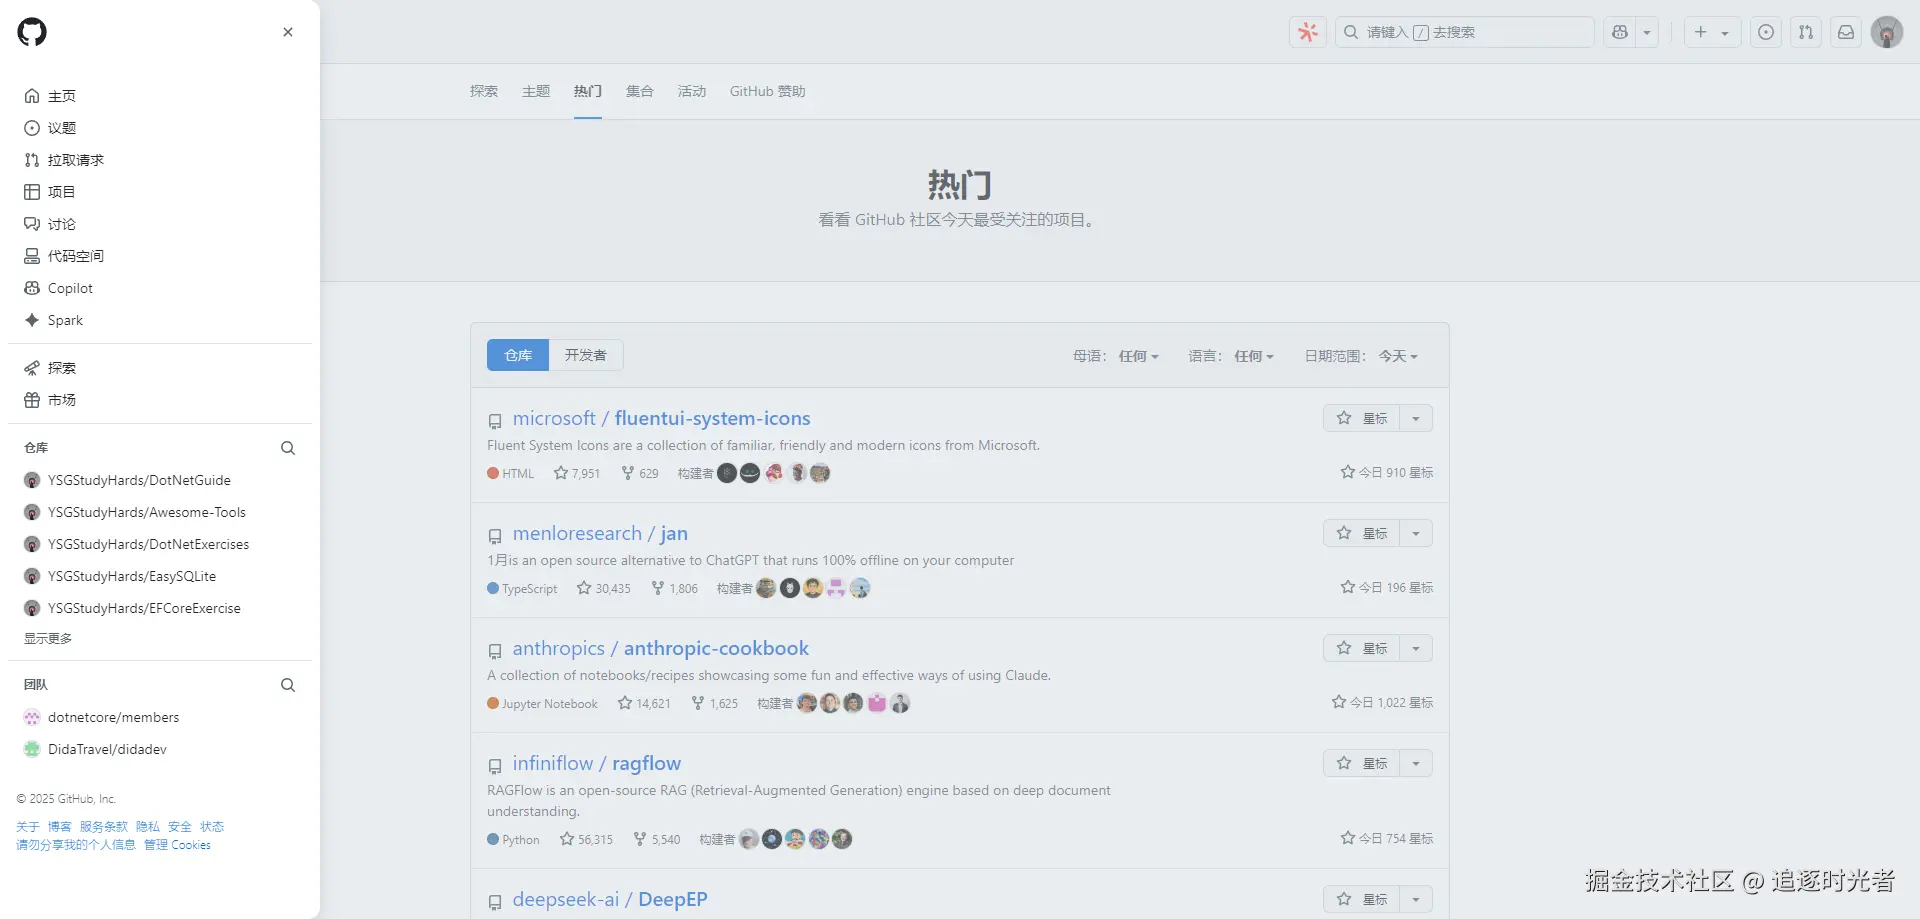Open the 语言 language dropdown
The height and width of the screenshot is (919, 1920).
click(1231, 356)
